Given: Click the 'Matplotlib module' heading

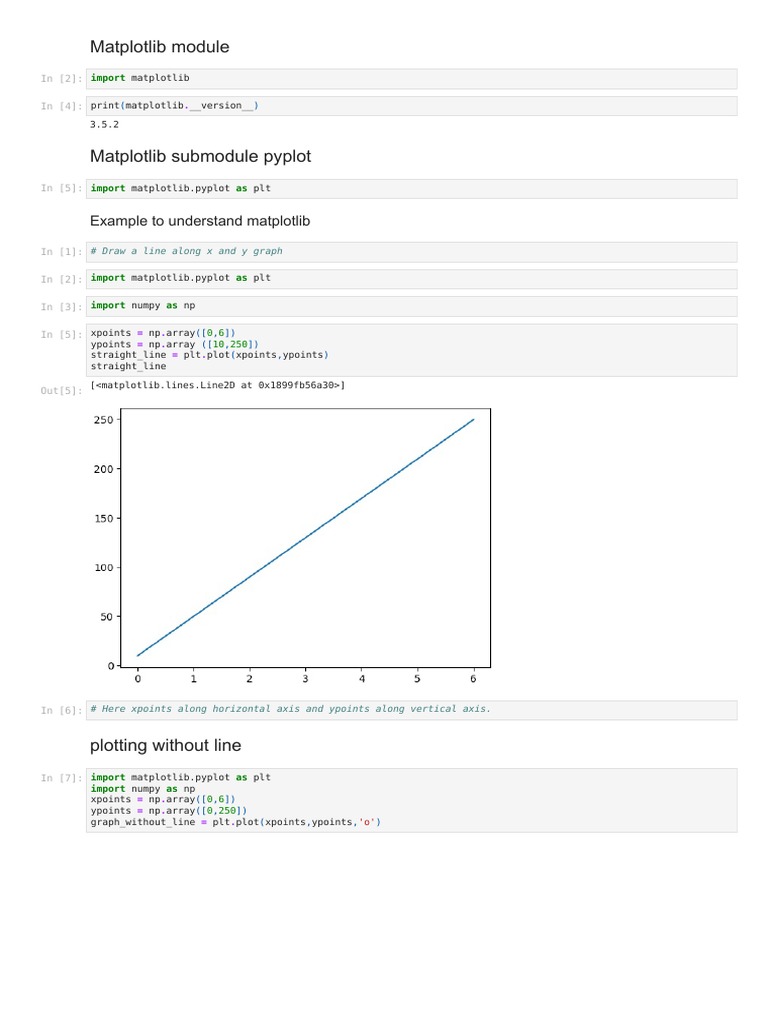Looking at the screenshot, I should 159,47.
